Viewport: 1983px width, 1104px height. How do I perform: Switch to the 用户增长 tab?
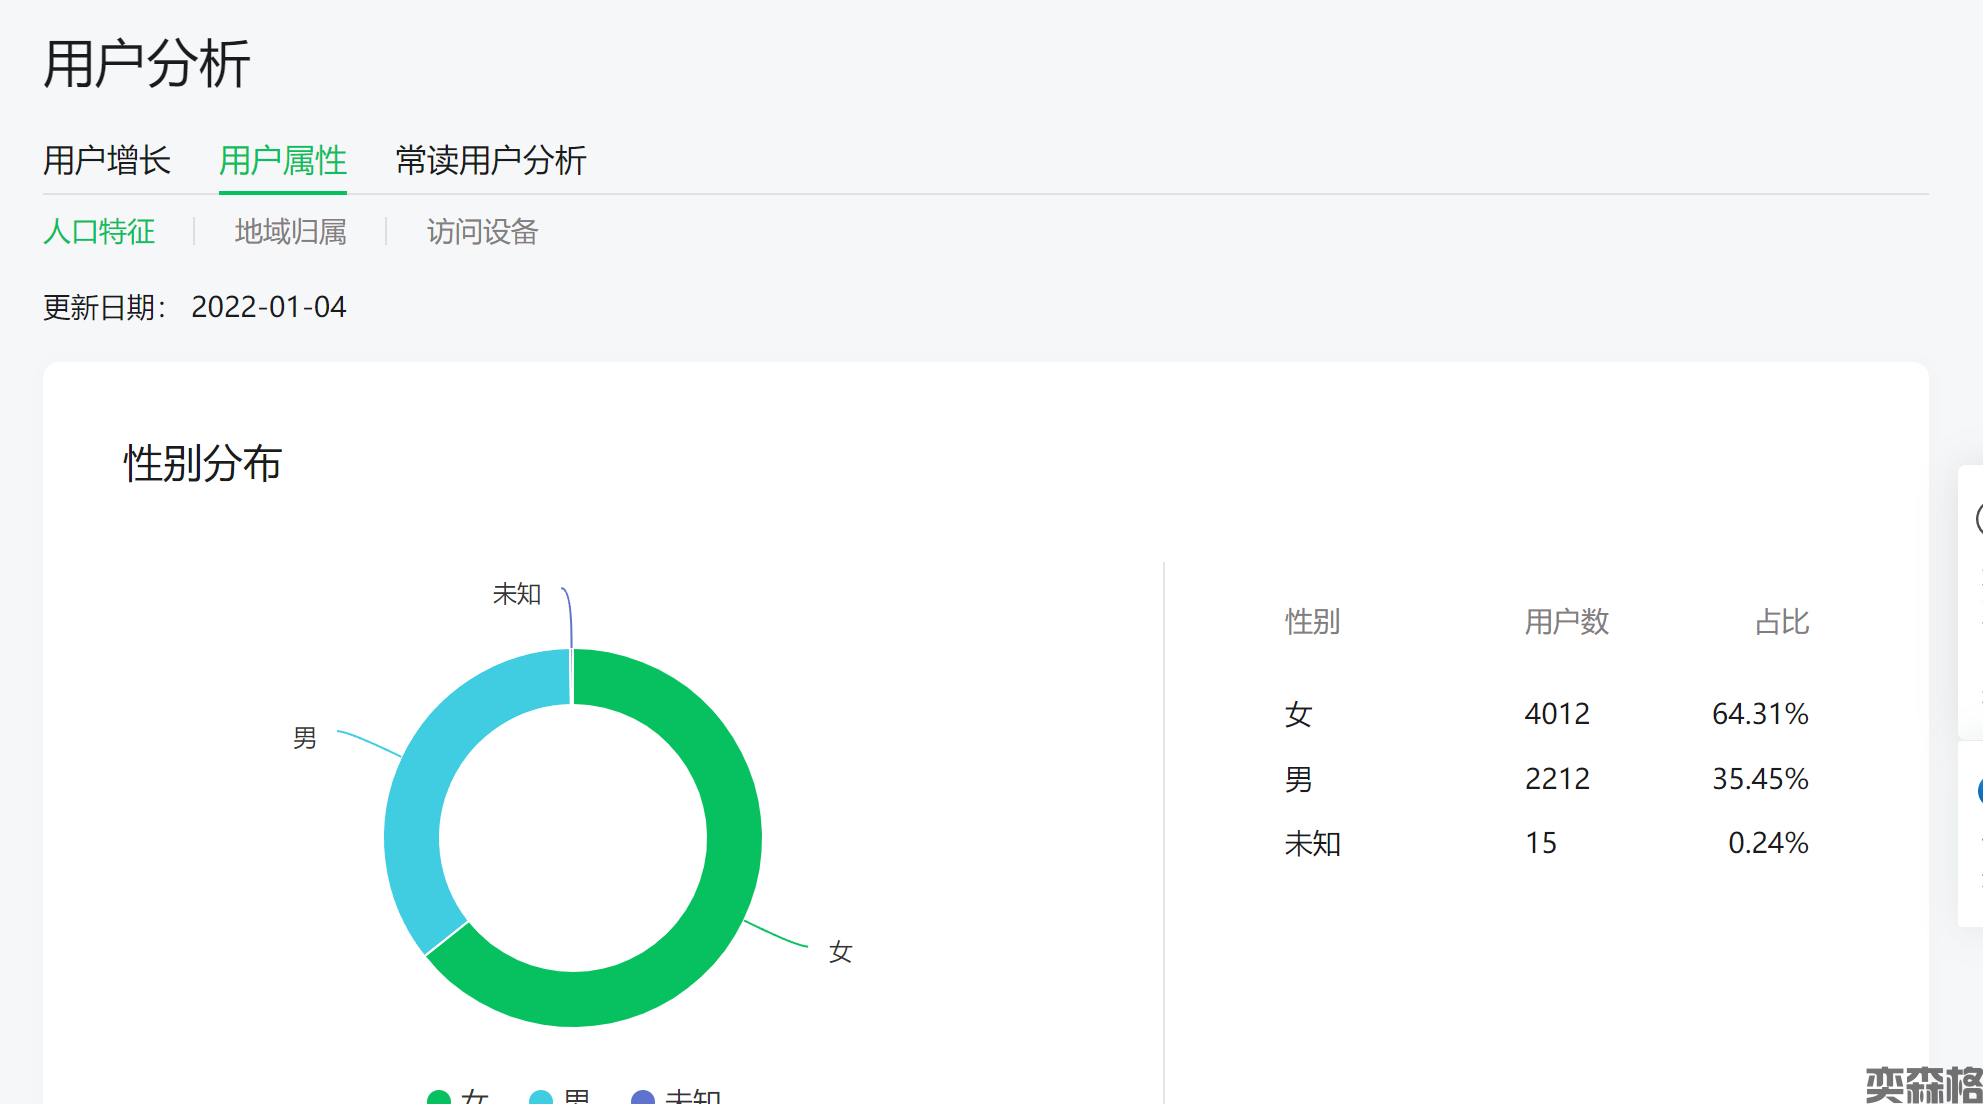click(x=107, y=160)
